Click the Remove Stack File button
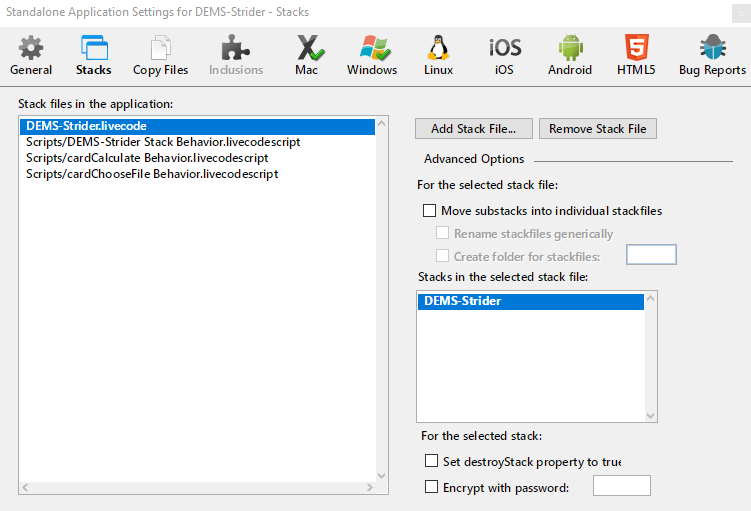This screenshot has height=511, width=751. 598,129
